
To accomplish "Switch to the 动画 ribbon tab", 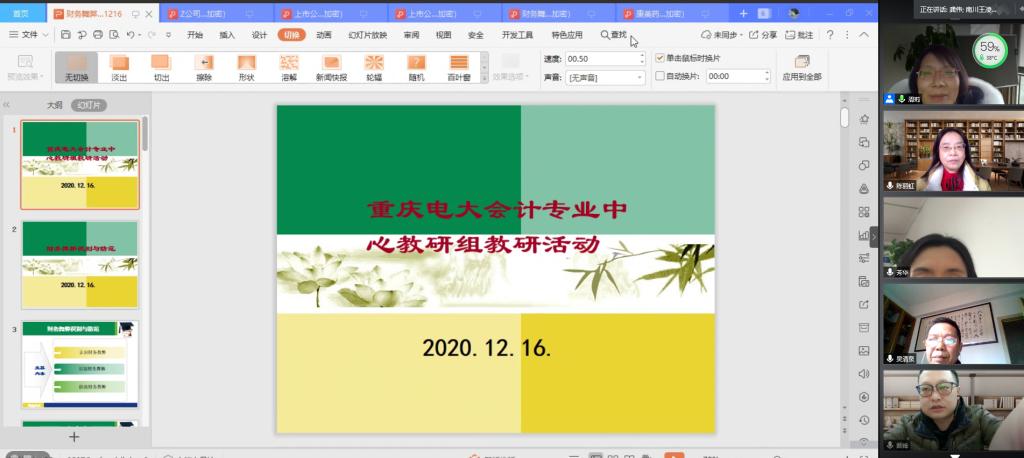I will tap(324, 35).
